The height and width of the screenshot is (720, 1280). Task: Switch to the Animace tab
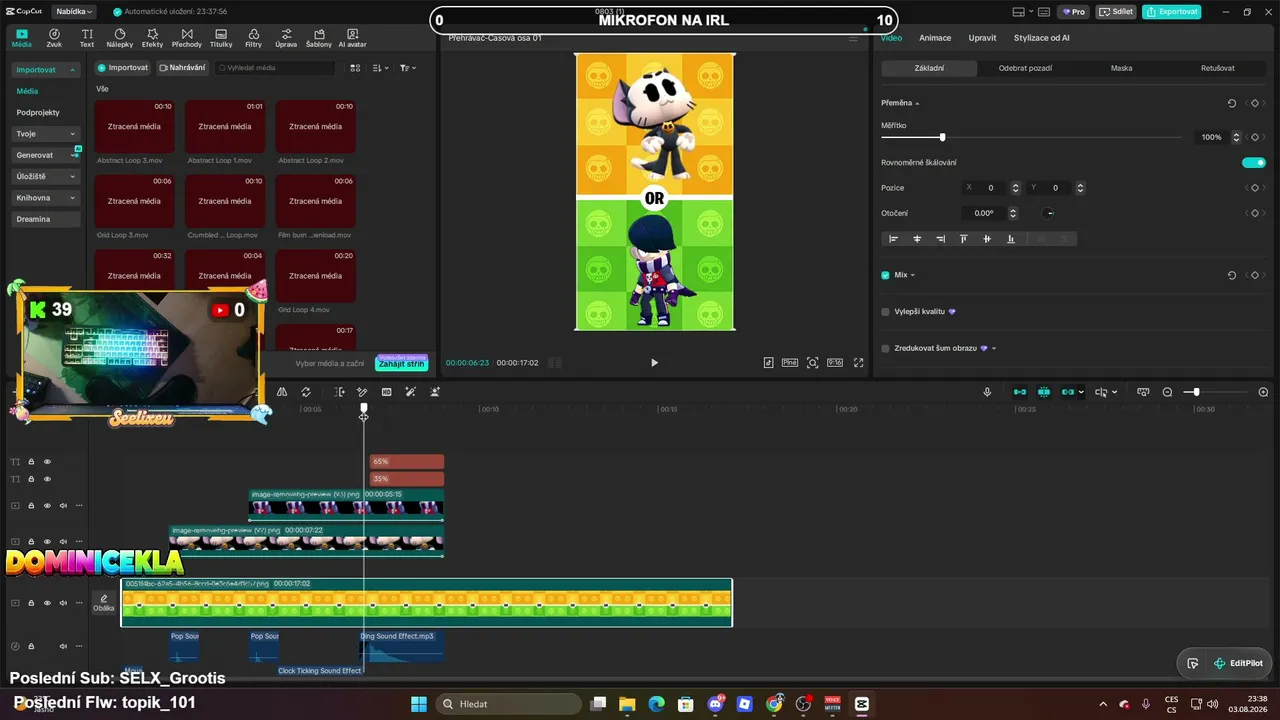pyautogui.click(x=935, y=38)
